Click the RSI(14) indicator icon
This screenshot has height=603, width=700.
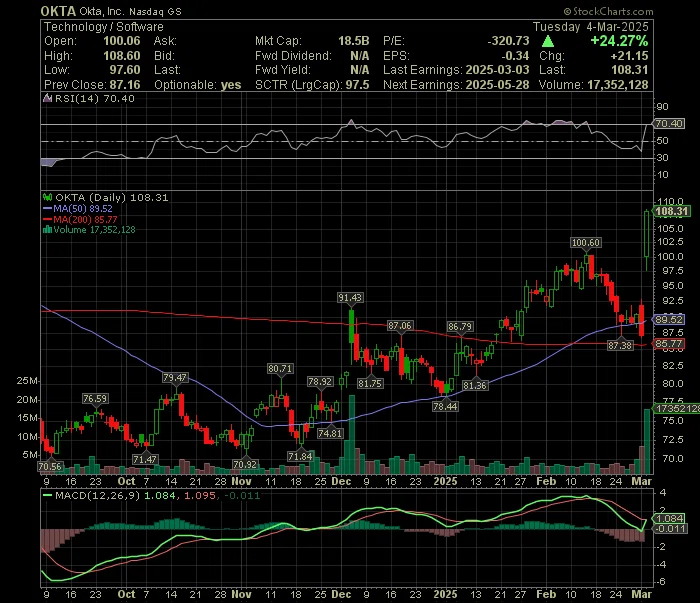(47, 98)
